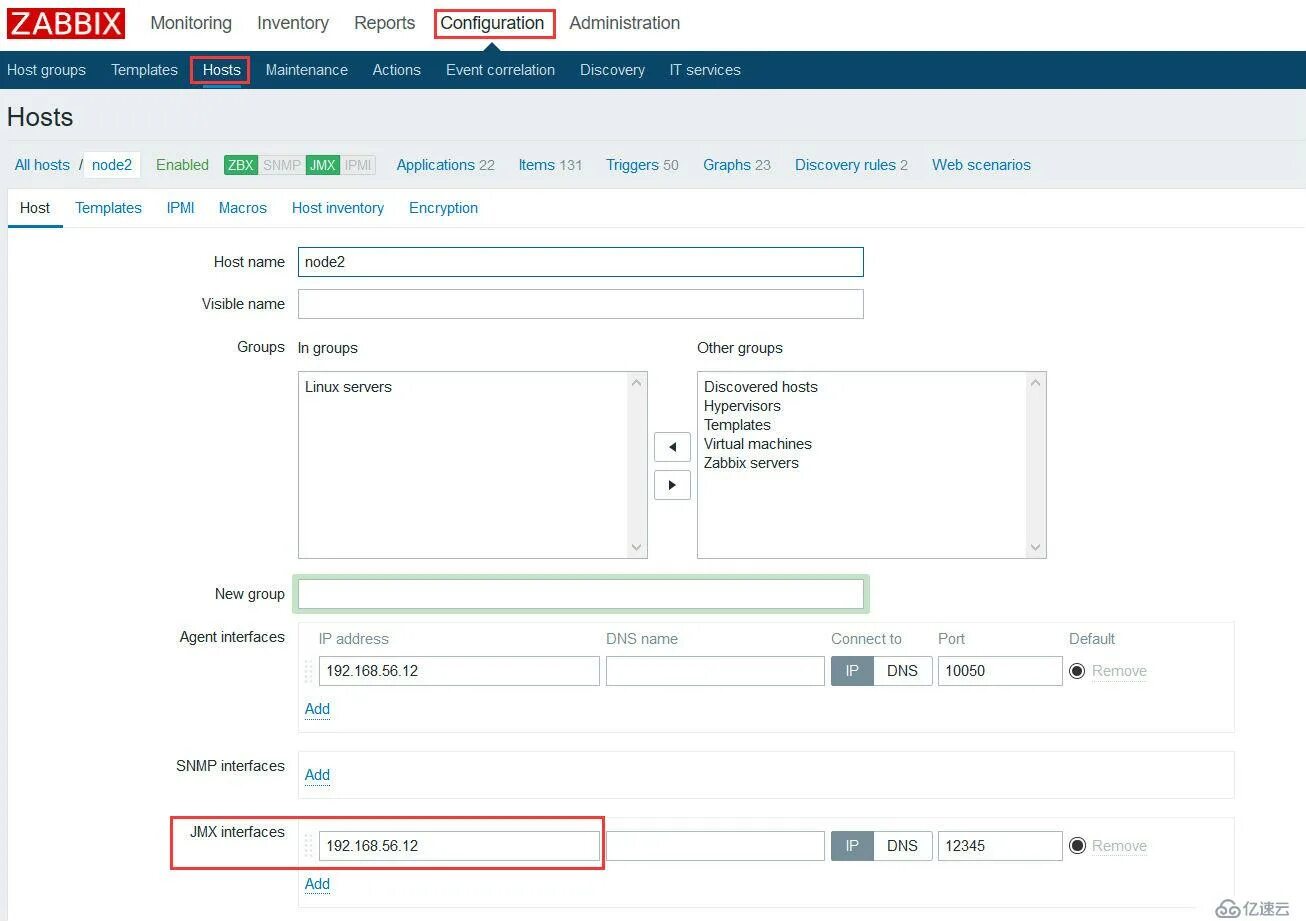The width and height of the screenshot is (1306, 921).
Task: Edit Agent interface IP address field
Action: (459, 671)
